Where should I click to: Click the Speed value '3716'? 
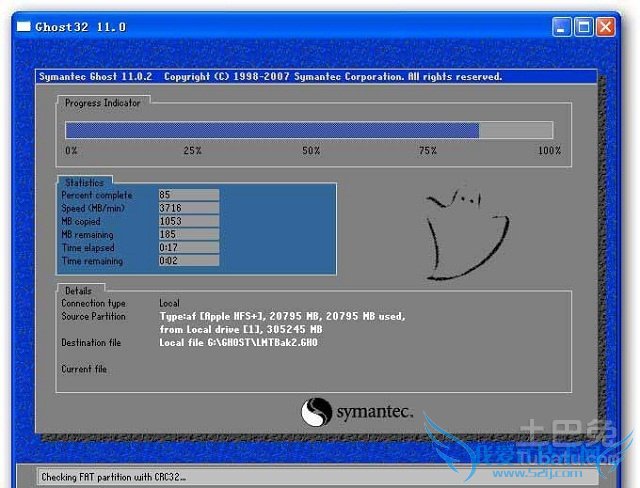(189, 208)
